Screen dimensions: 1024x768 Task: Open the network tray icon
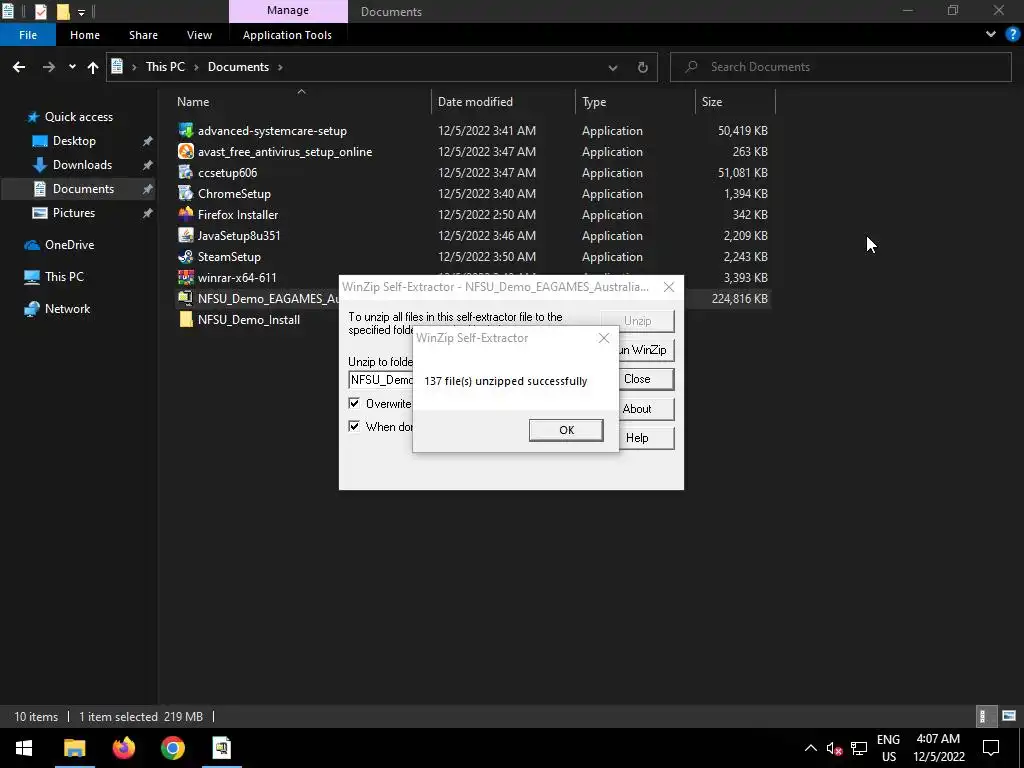(x=859, y=748)
